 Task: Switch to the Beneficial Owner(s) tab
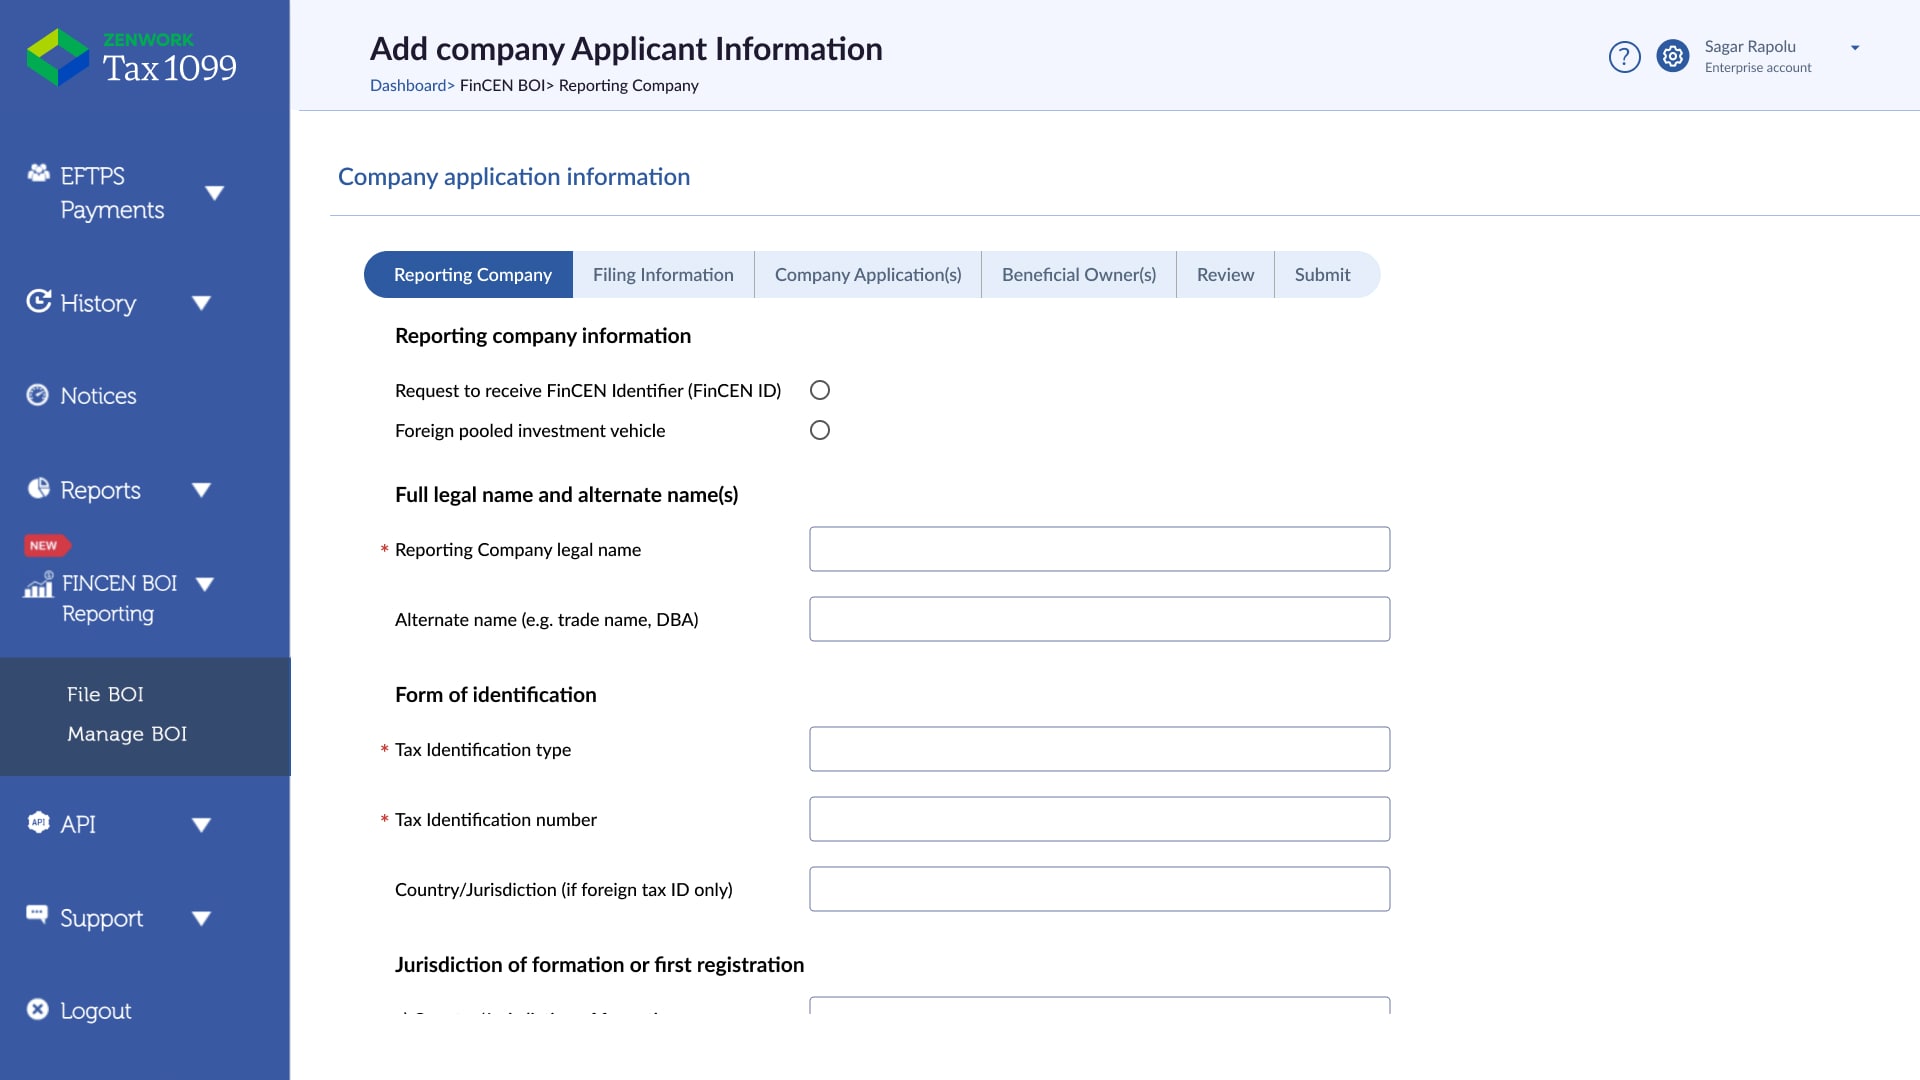point(1079,274)
